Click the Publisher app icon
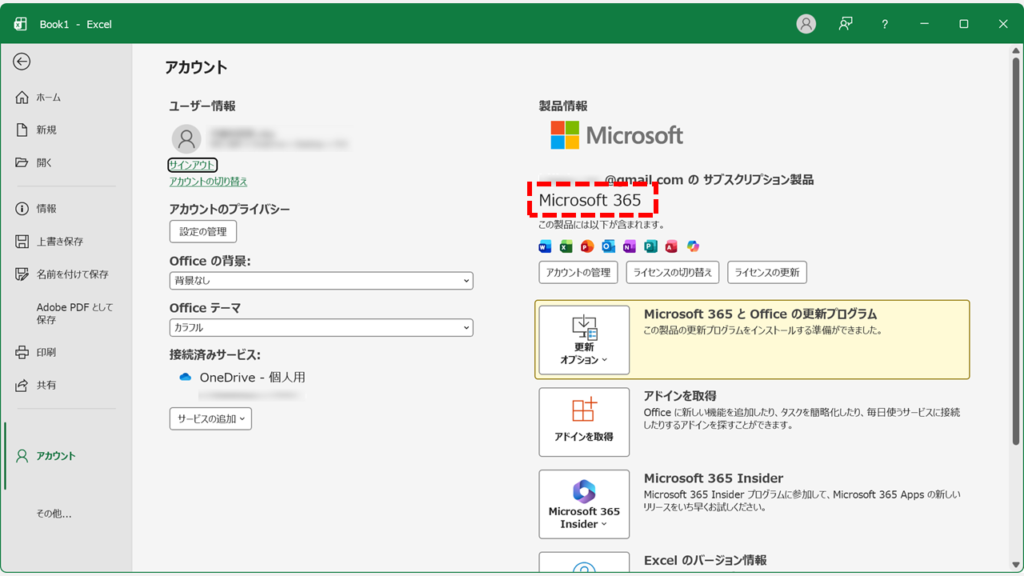This screenshot has height=576, width=1024. [x=650, y=246]
